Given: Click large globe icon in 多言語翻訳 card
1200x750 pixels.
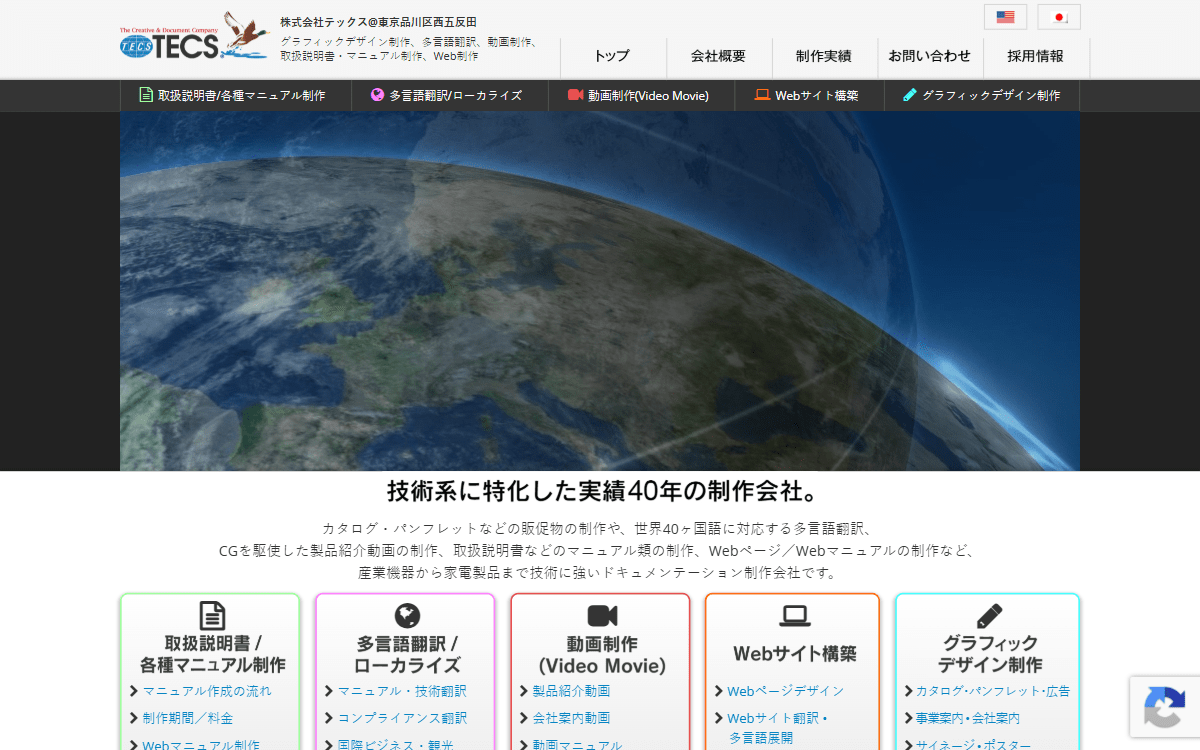Looking at the screenshot, I should [407, 615].
